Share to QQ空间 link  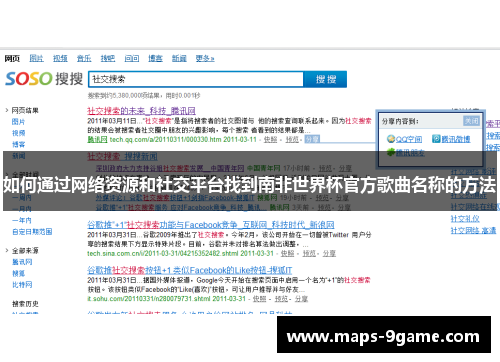(x=409, y=139)
